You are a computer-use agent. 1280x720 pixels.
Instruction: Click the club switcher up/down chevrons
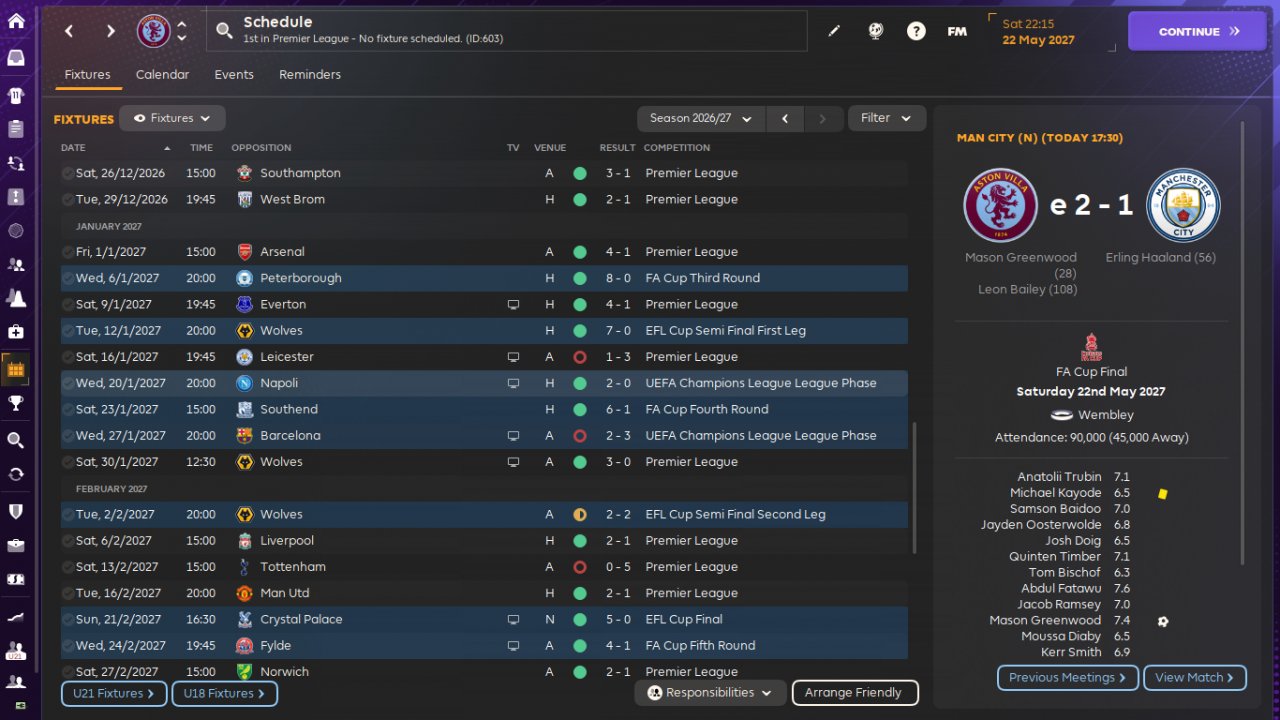[182, 31]
